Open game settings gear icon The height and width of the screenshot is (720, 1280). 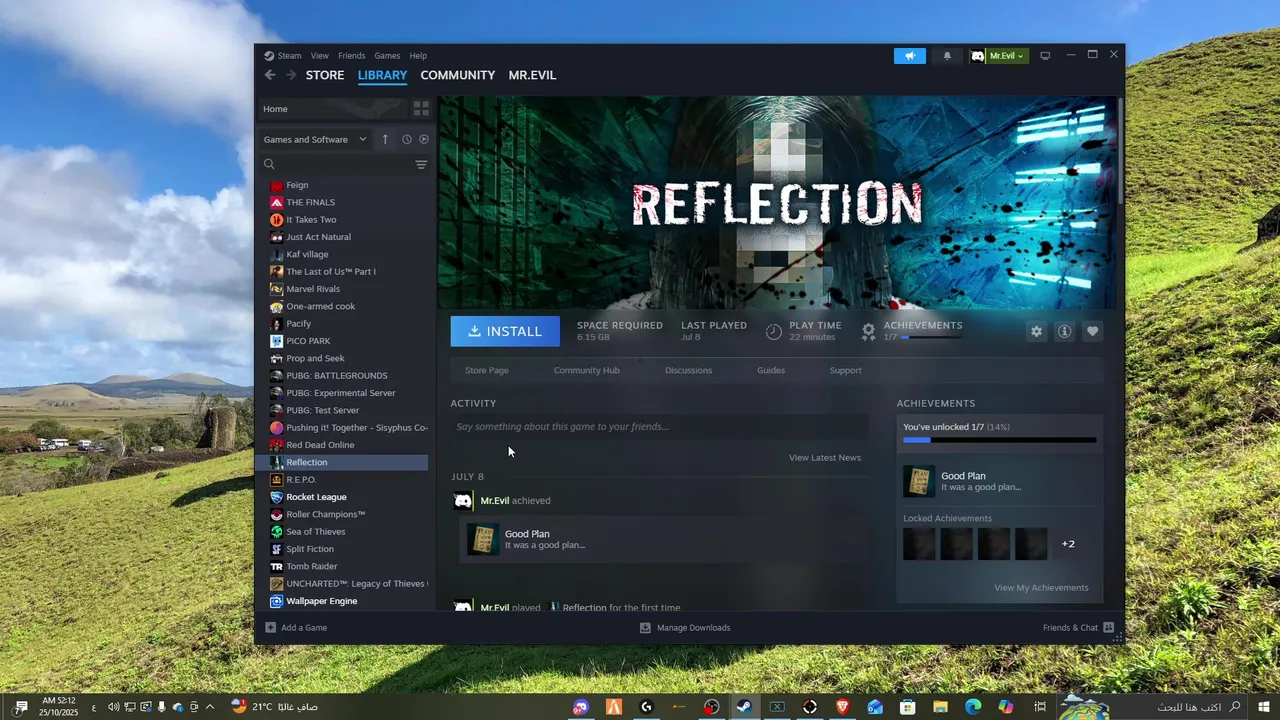coord(1036,331)
